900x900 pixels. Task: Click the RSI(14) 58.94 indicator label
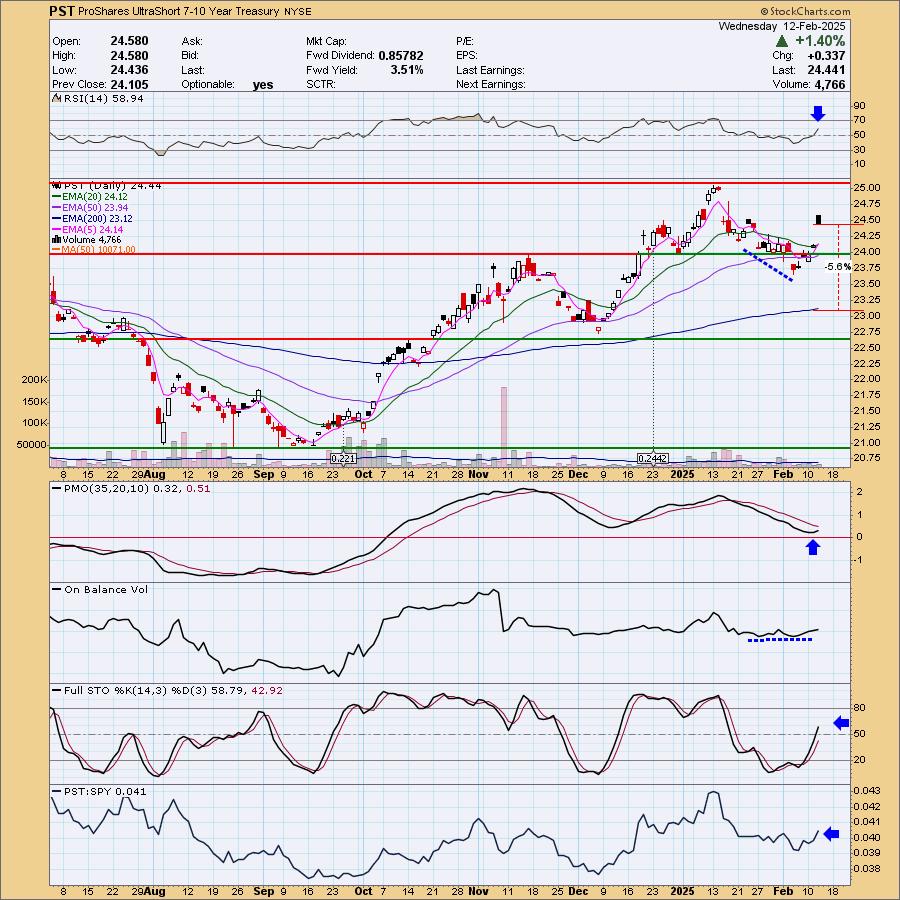click(103, 98)
